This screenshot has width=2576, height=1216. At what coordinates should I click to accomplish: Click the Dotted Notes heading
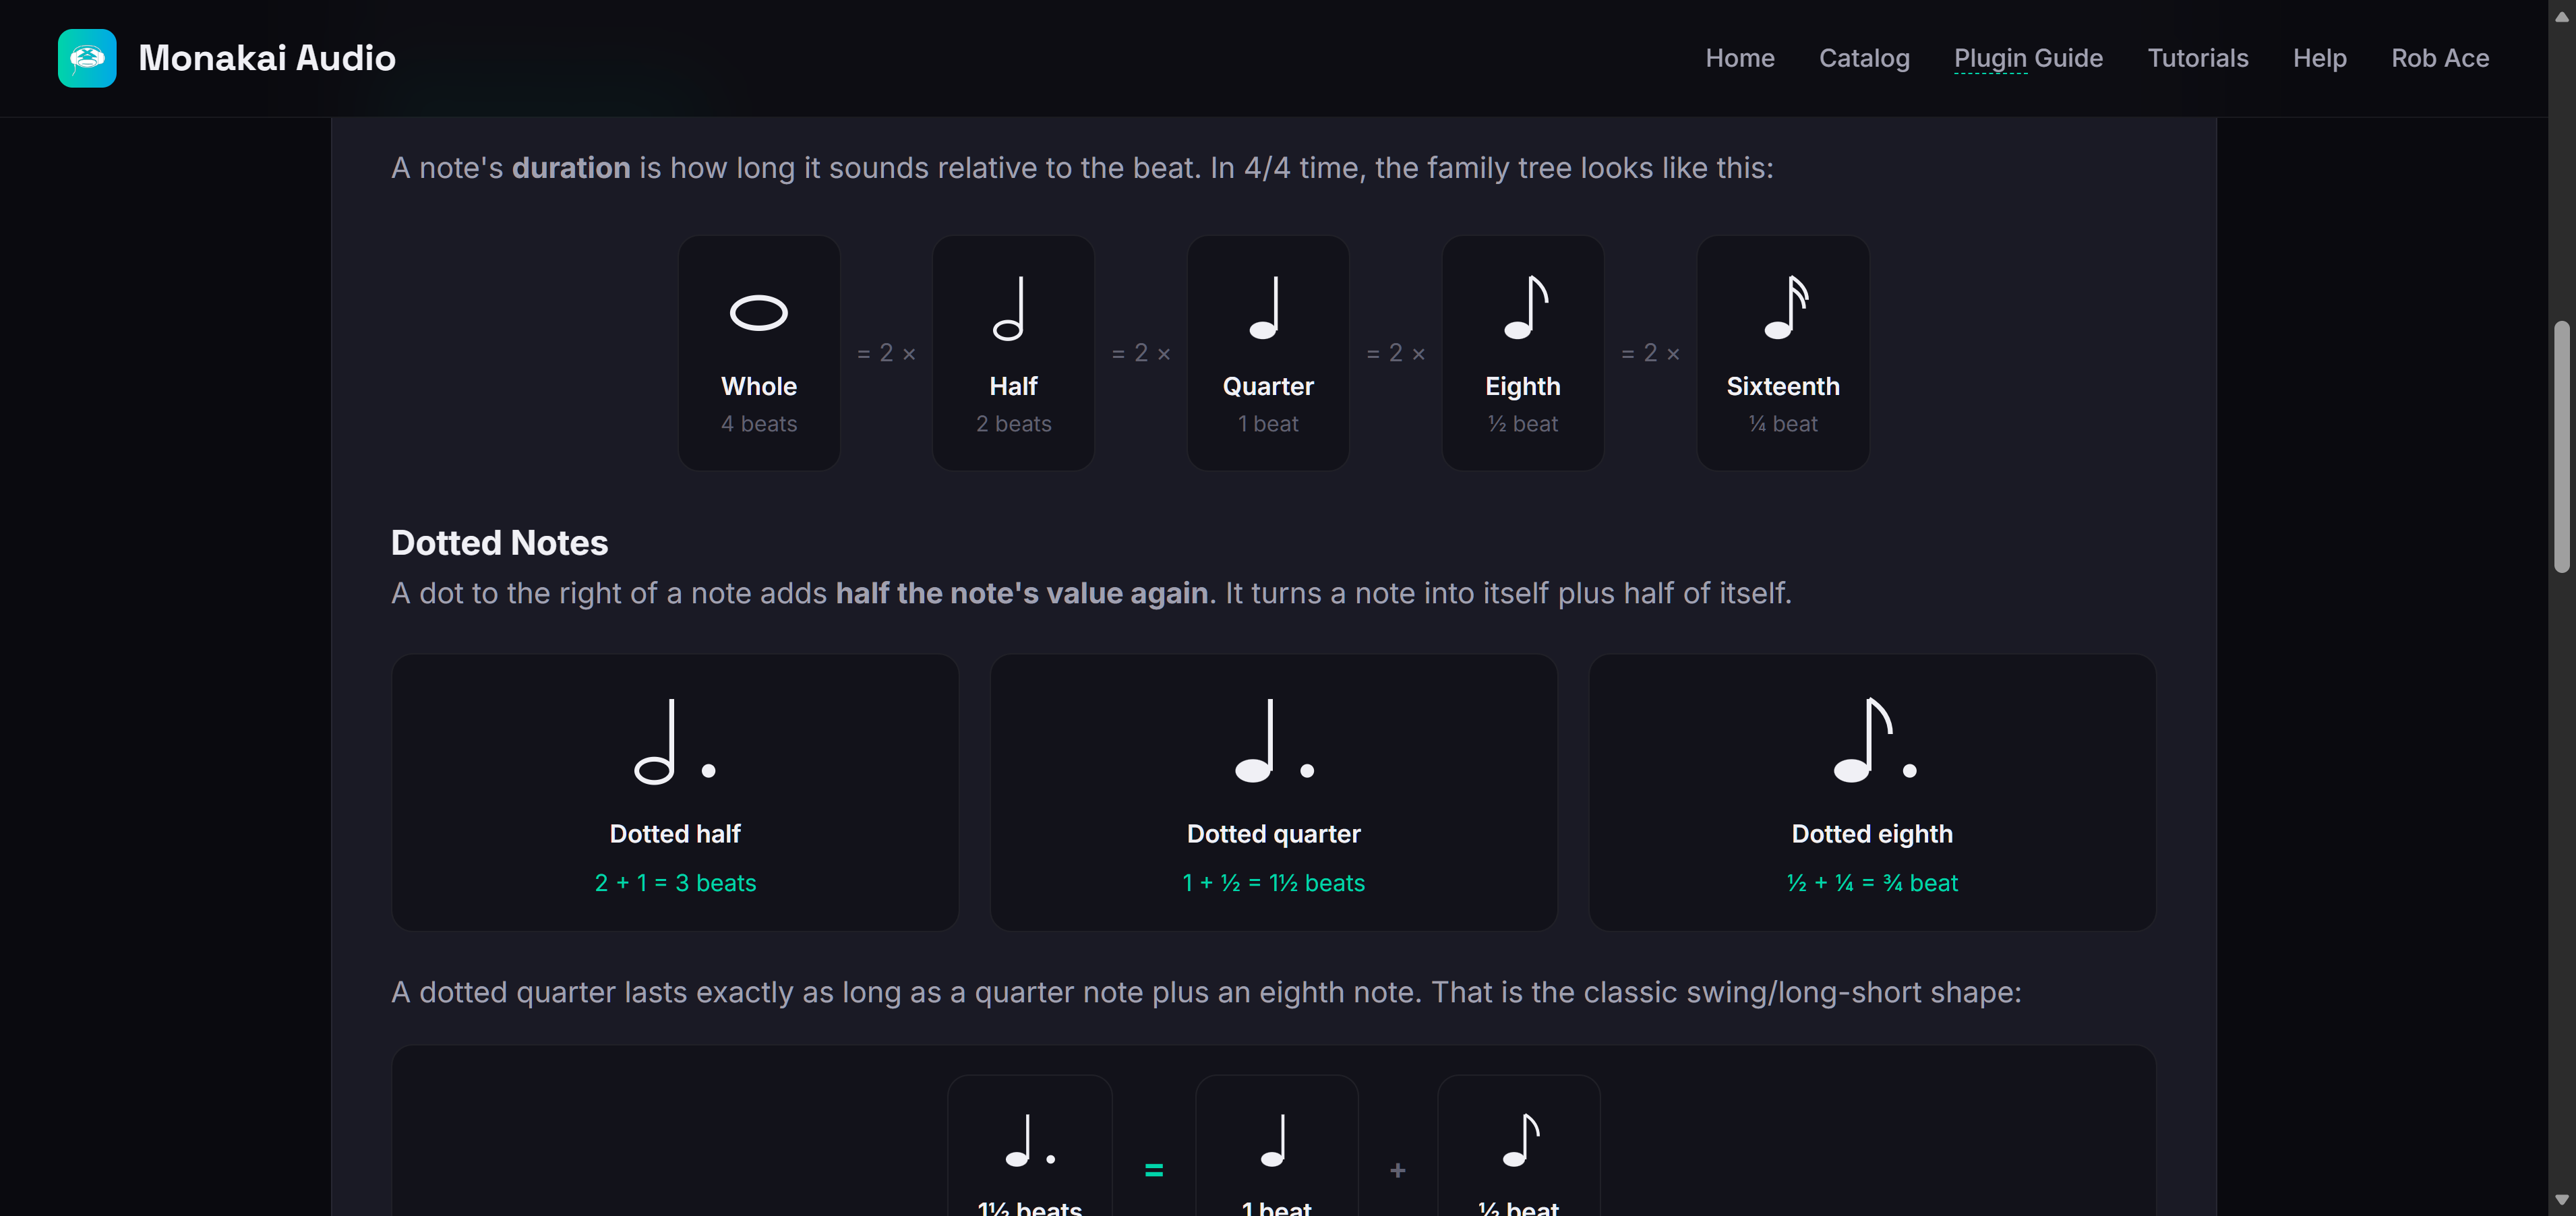[499, 542]
